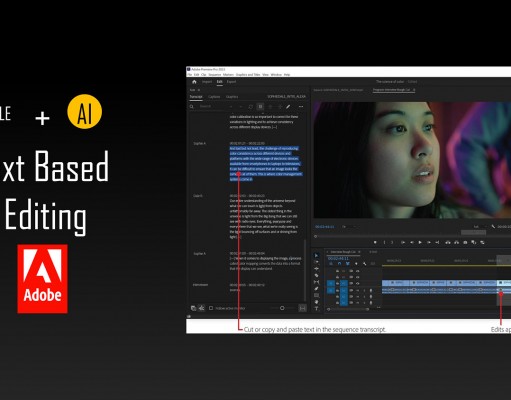Click the Transcript panel vertical scrollbar
Viewport: 511px width, 400px height.
tap(305, 270)
